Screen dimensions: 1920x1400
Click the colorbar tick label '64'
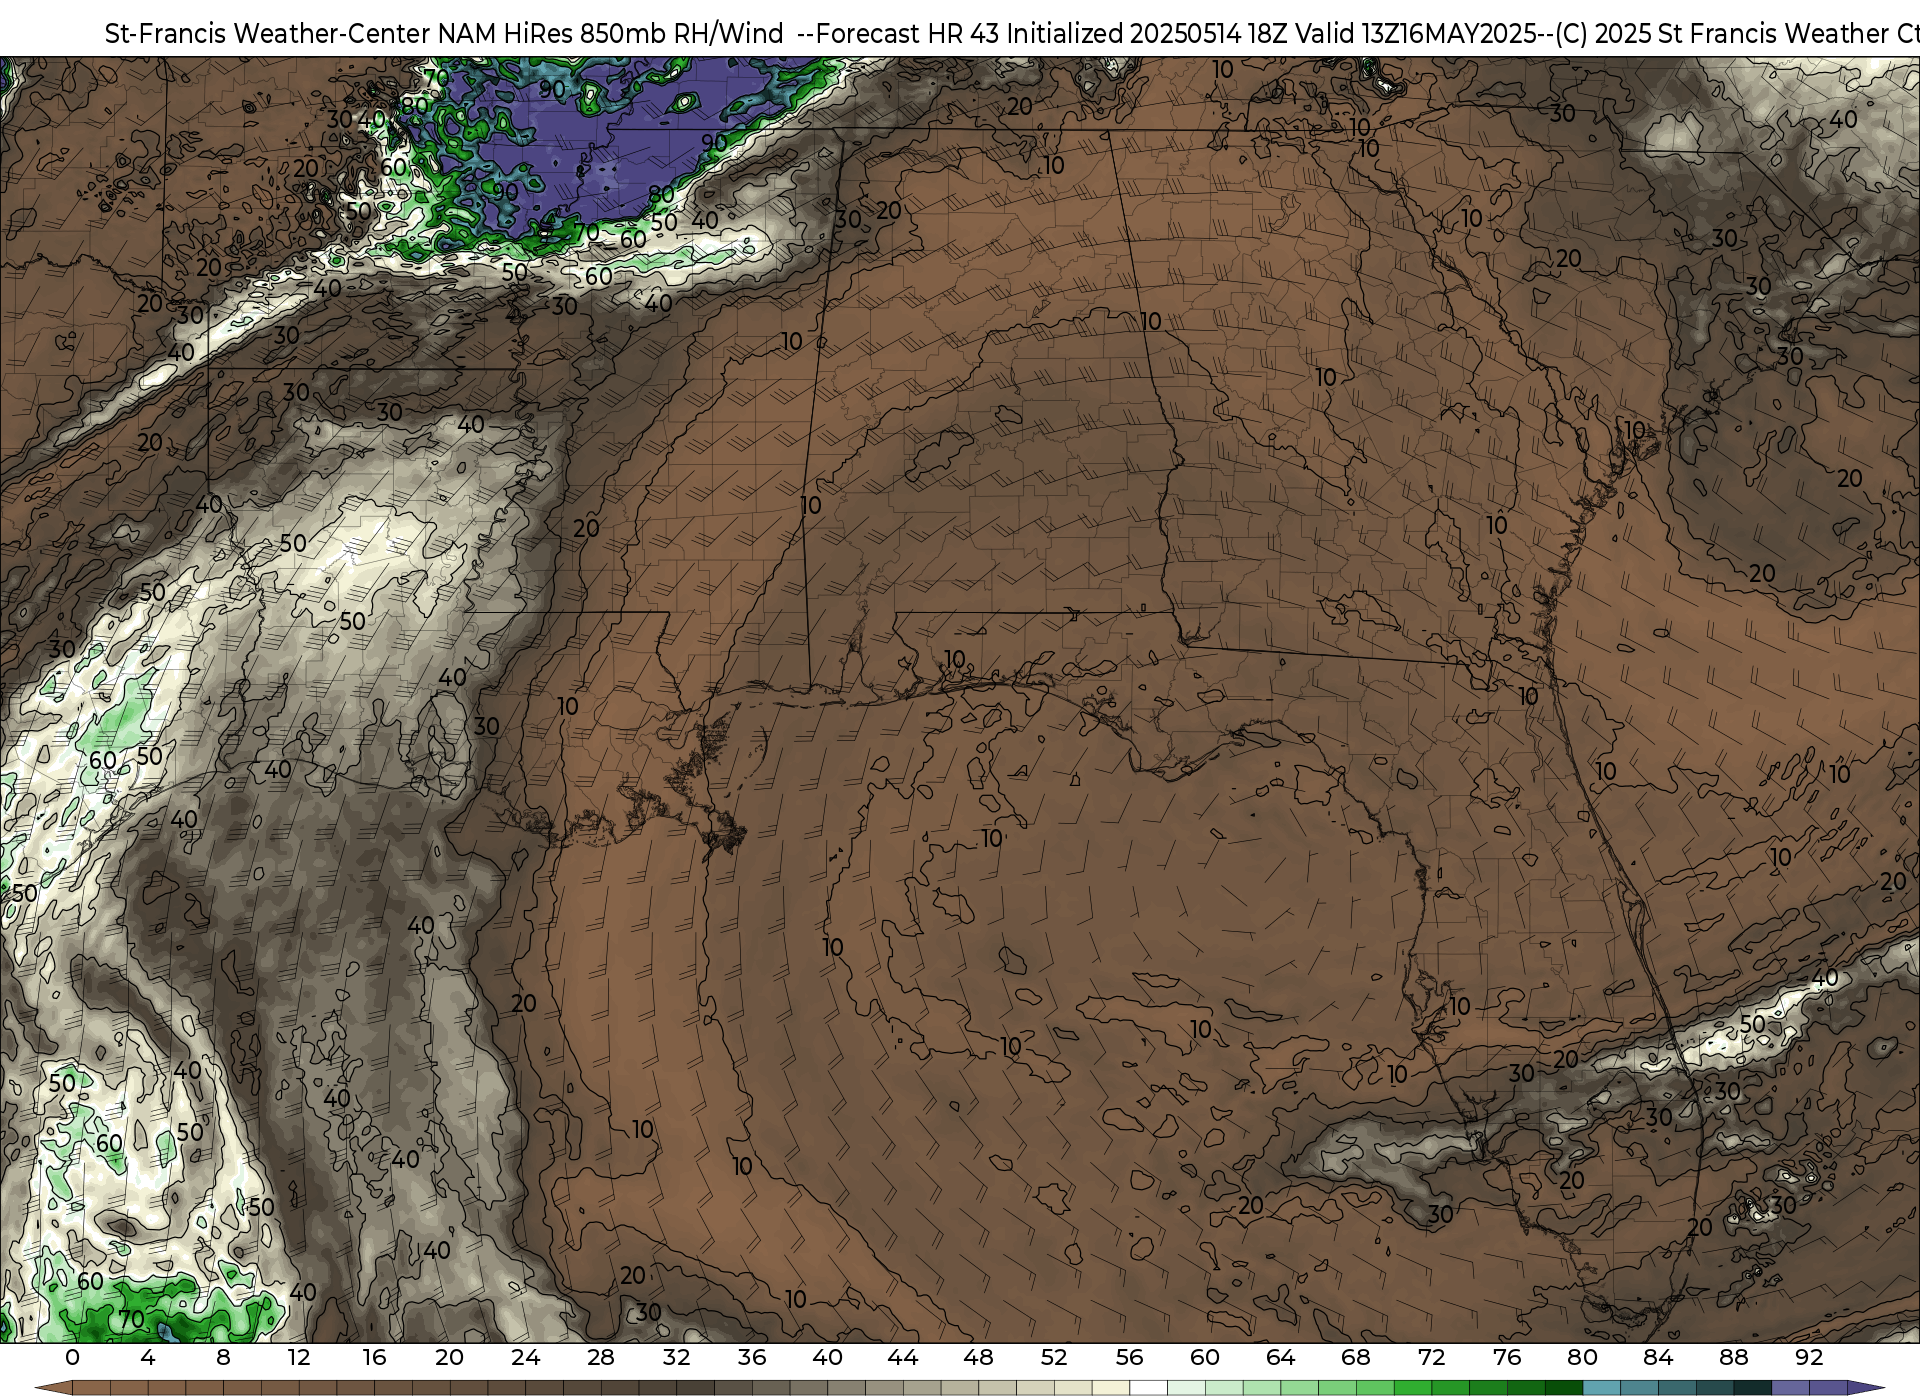pyautogui.click(x=1280, y=1357)
